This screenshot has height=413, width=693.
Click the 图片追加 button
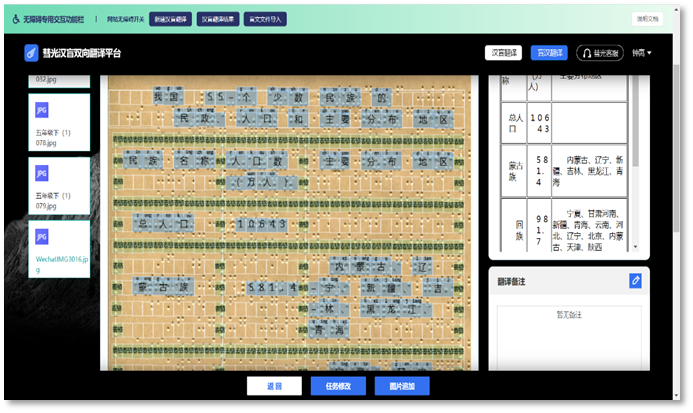click(x=402, y=386)
